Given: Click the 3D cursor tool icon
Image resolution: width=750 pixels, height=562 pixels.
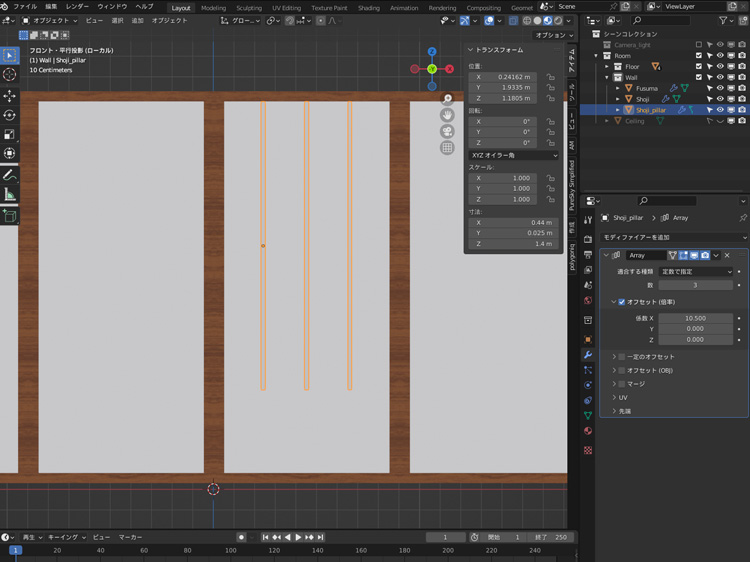Looking at the screenshot, I should pyautogui.click(x=10, y=74).
